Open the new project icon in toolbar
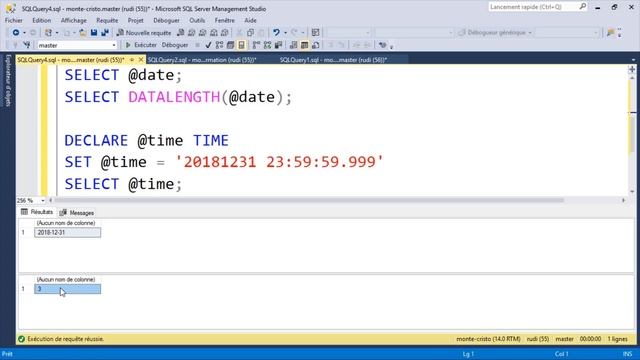The width and height of the screenshot is (640, 360). (x=48, y=32)
